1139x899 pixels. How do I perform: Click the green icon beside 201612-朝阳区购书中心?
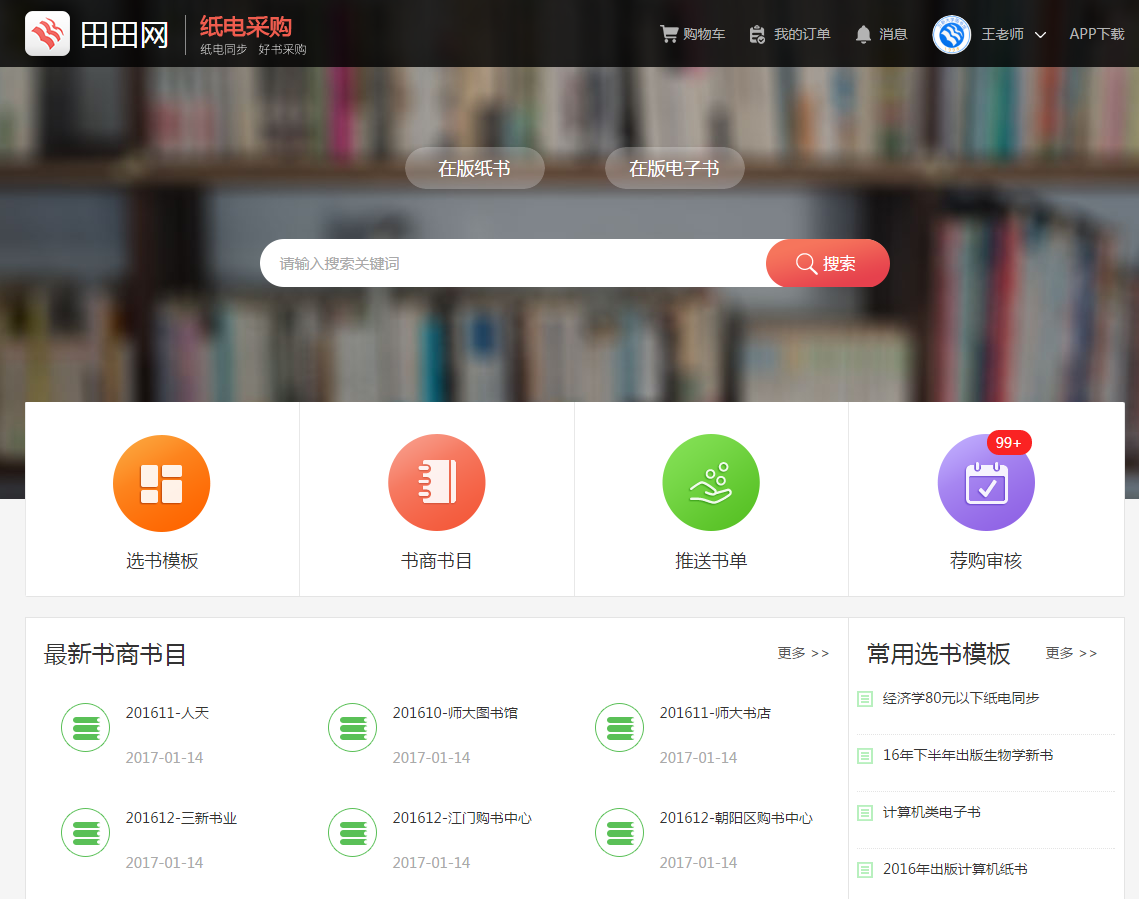click(620, 832)
